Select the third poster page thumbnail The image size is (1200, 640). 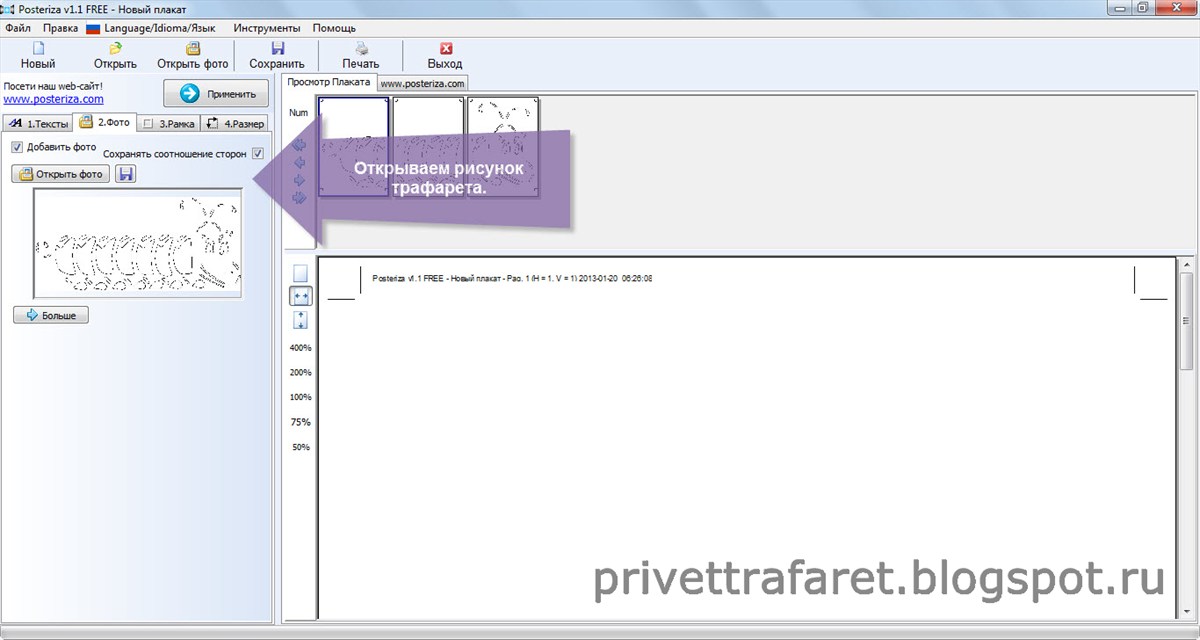503,146
